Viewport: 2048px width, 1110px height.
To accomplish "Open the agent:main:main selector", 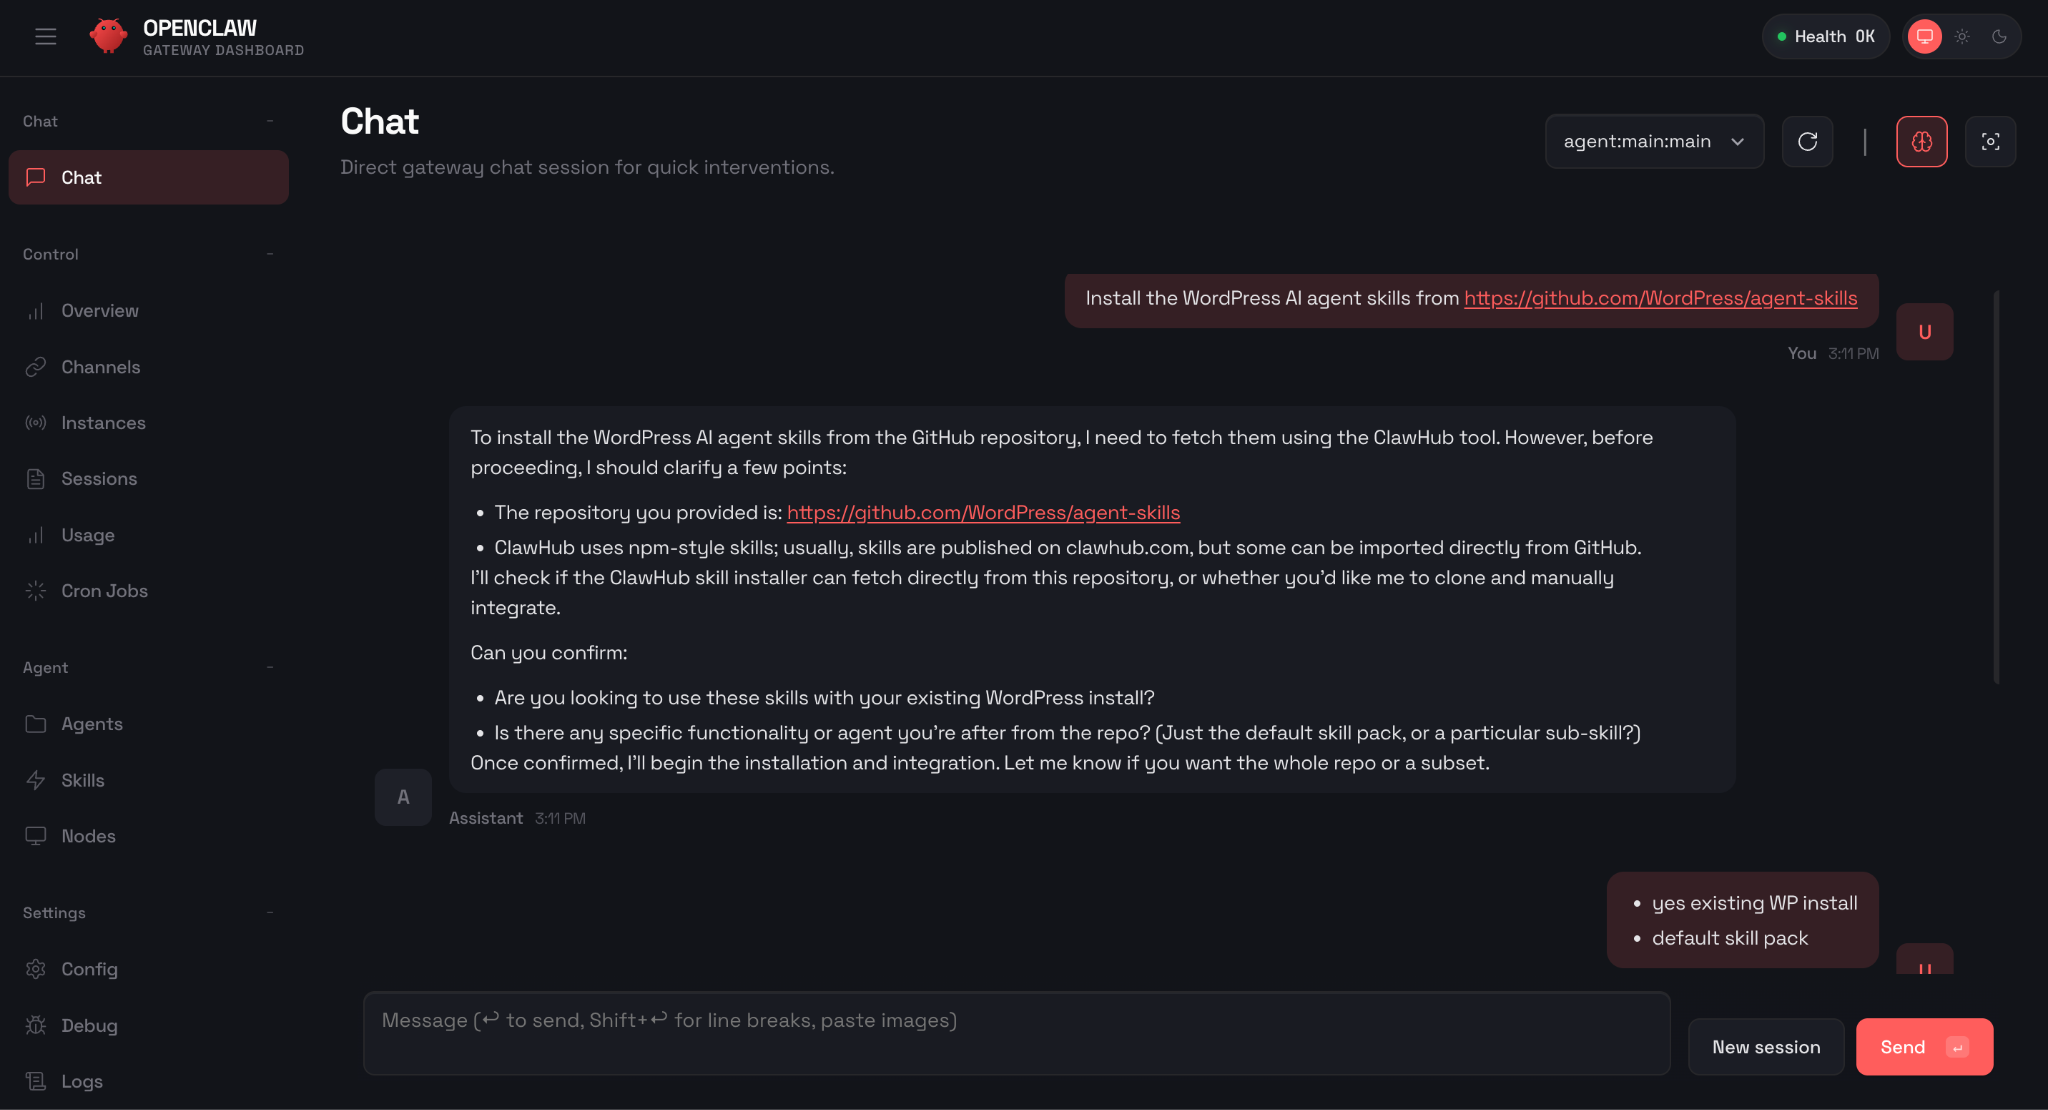I will (1654, 141).
